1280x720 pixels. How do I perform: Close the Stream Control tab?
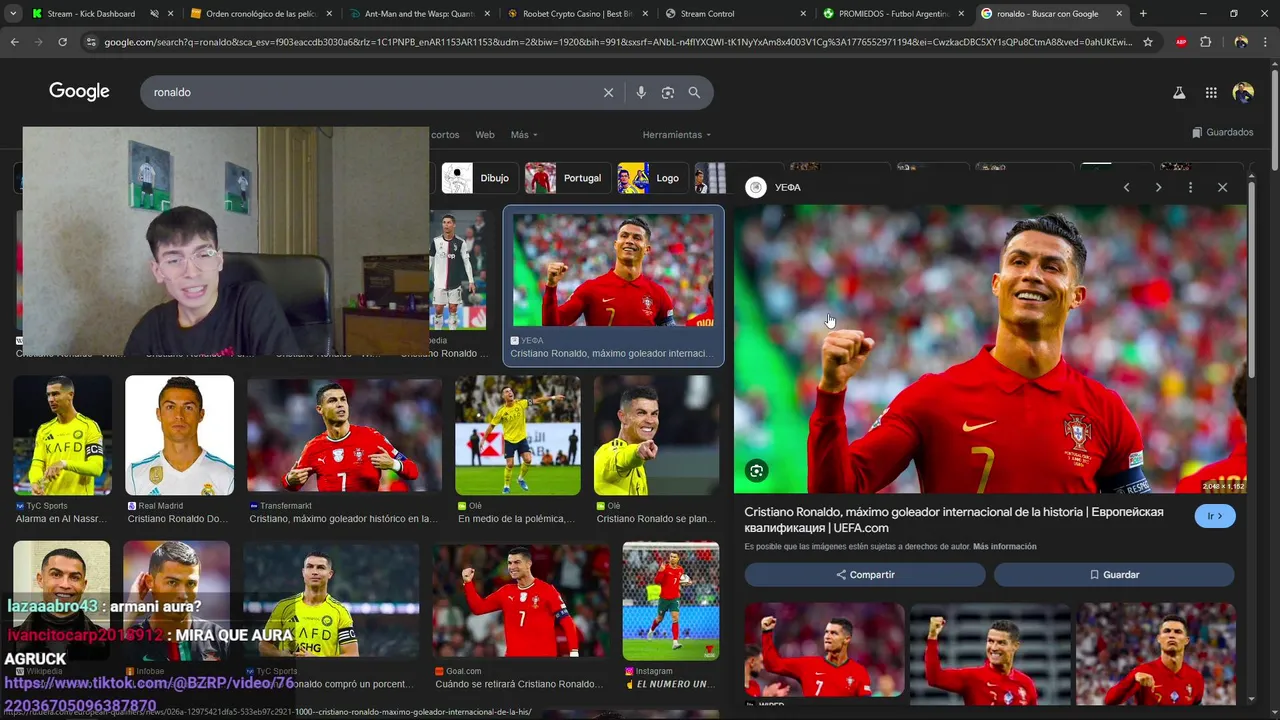point(803,14)
